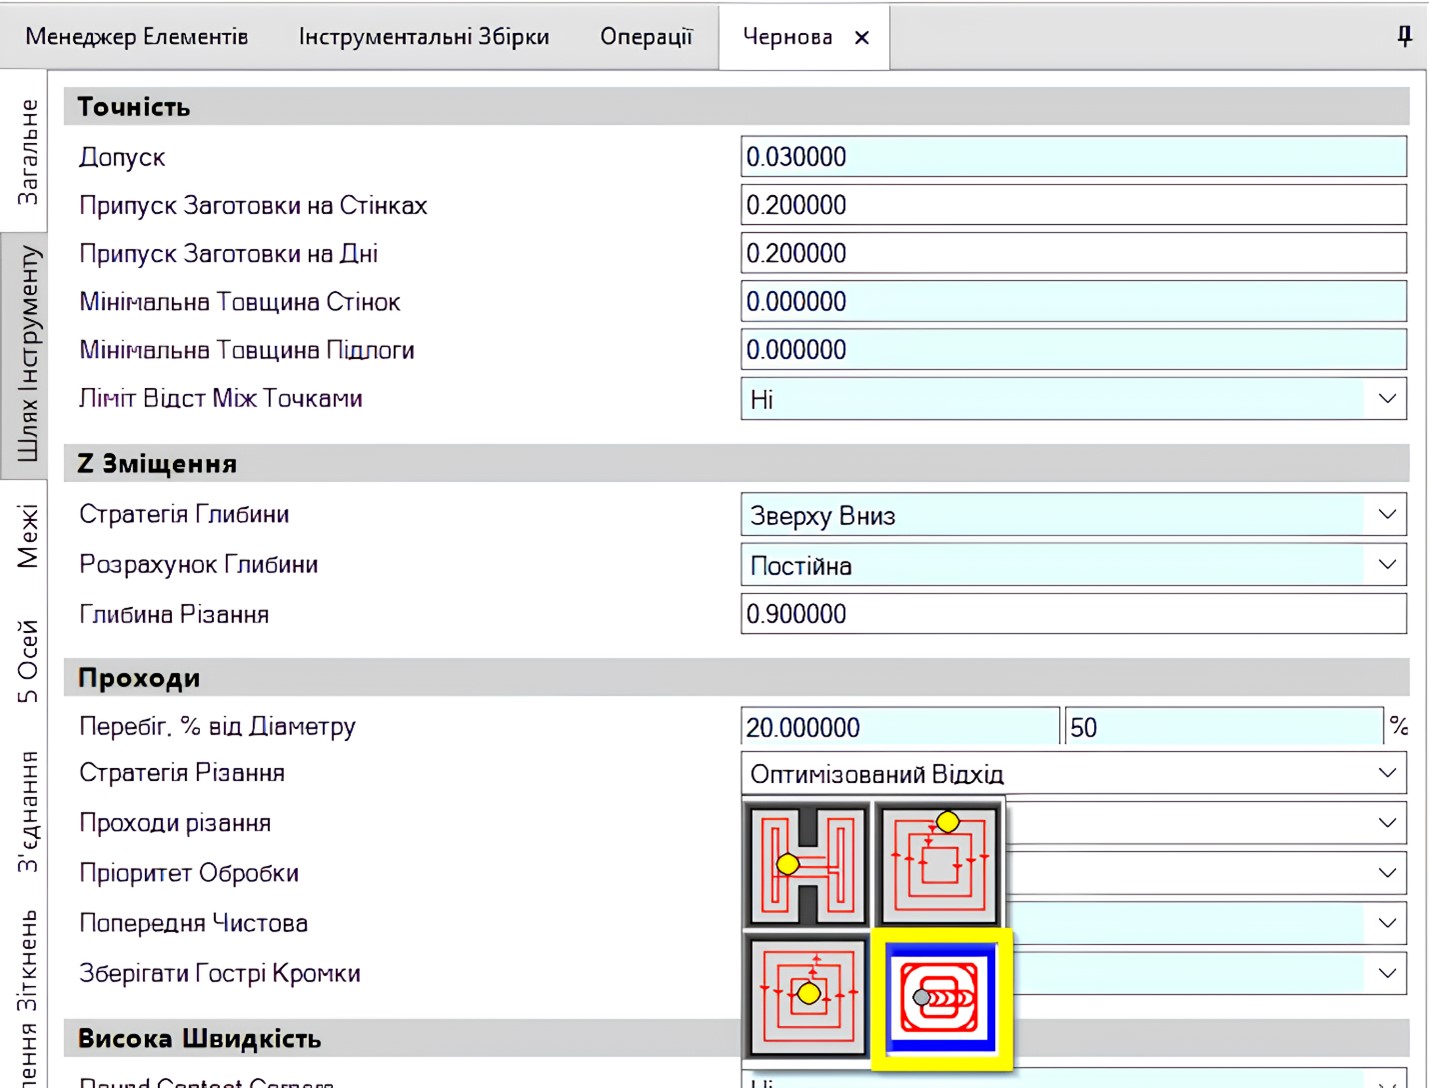Screen dimensions: 1429x1088
Task: Select the Загальне vertical side tab
Action: (x=27, y=152)
